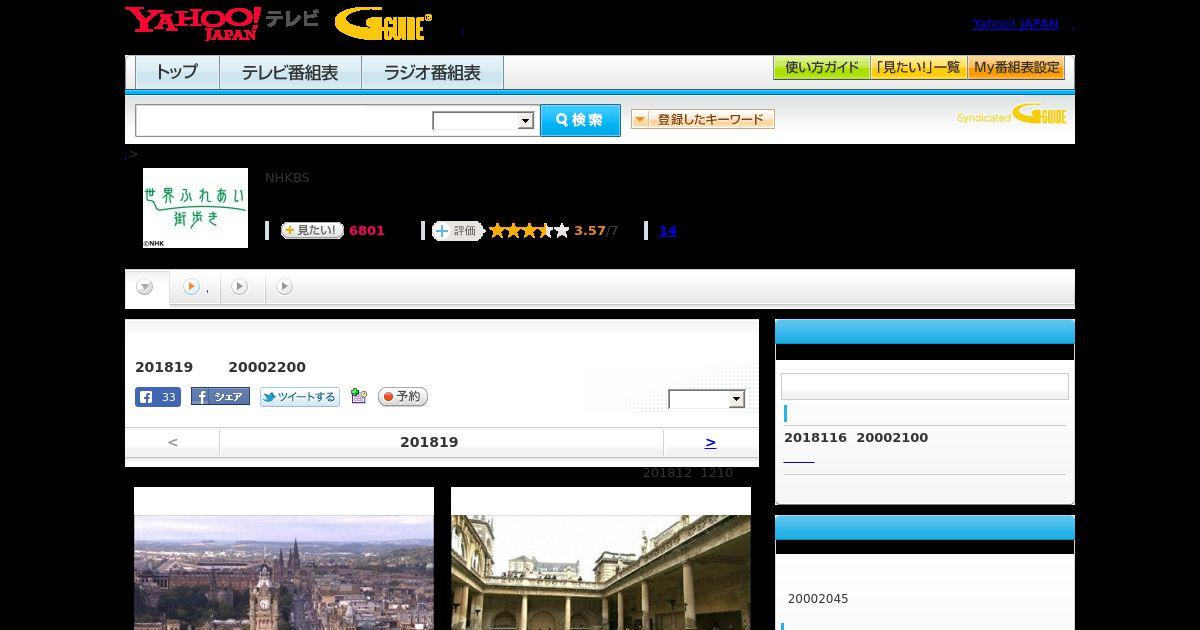Click the Syndicated G-GUIDE logo

(1011, 115)
